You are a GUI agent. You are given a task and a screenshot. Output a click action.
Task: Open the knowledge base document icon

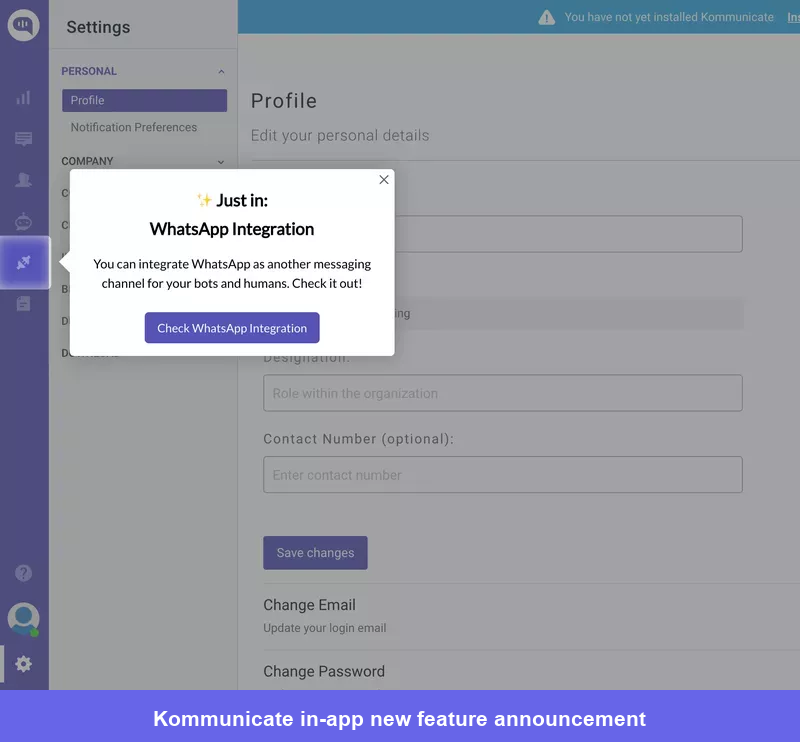pos(23,304)
